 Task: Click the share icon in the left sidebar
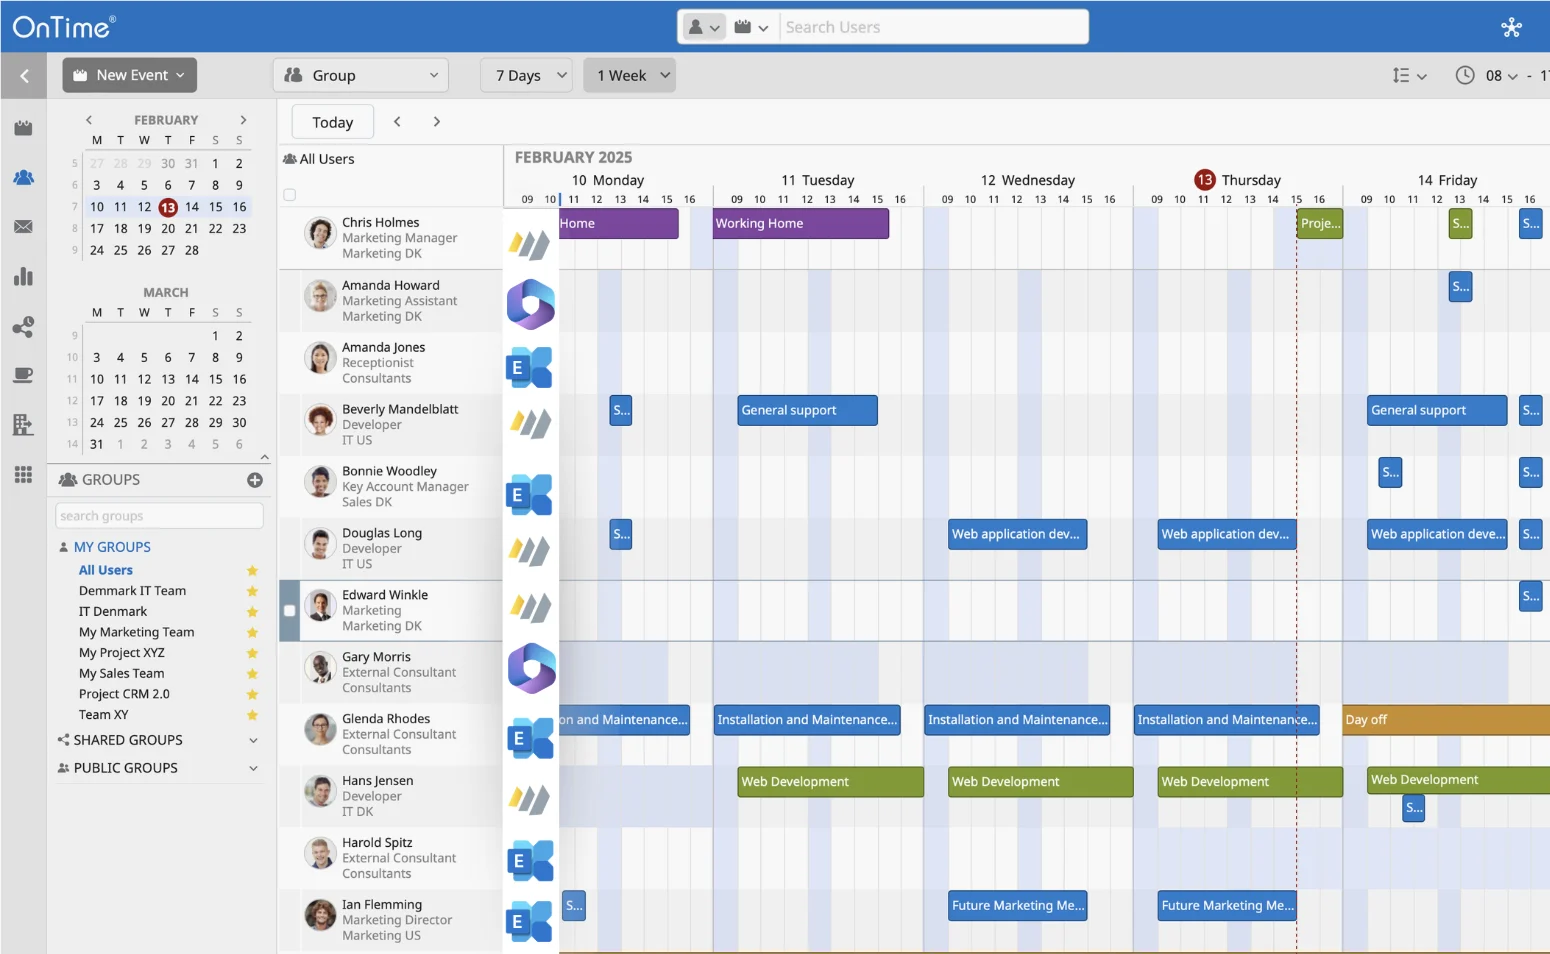point(23,327)
